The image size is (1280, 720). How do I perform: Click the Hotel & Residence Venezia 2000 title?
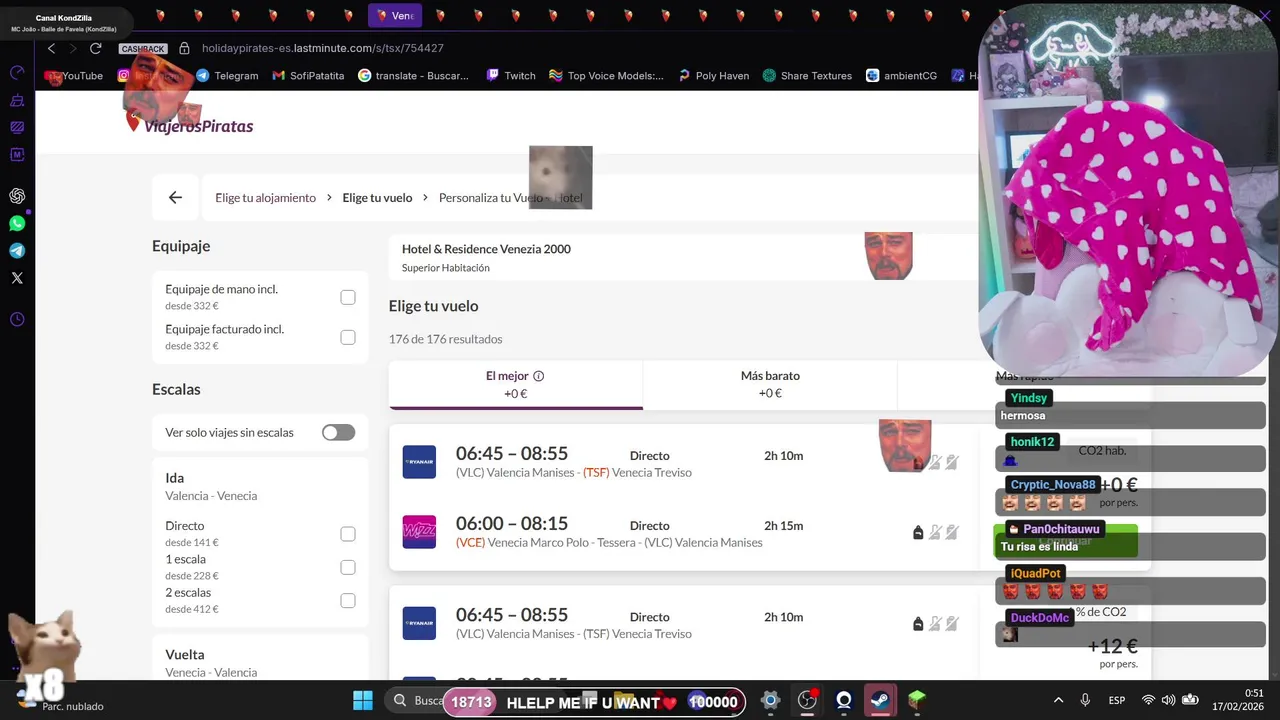click(486, 249)
